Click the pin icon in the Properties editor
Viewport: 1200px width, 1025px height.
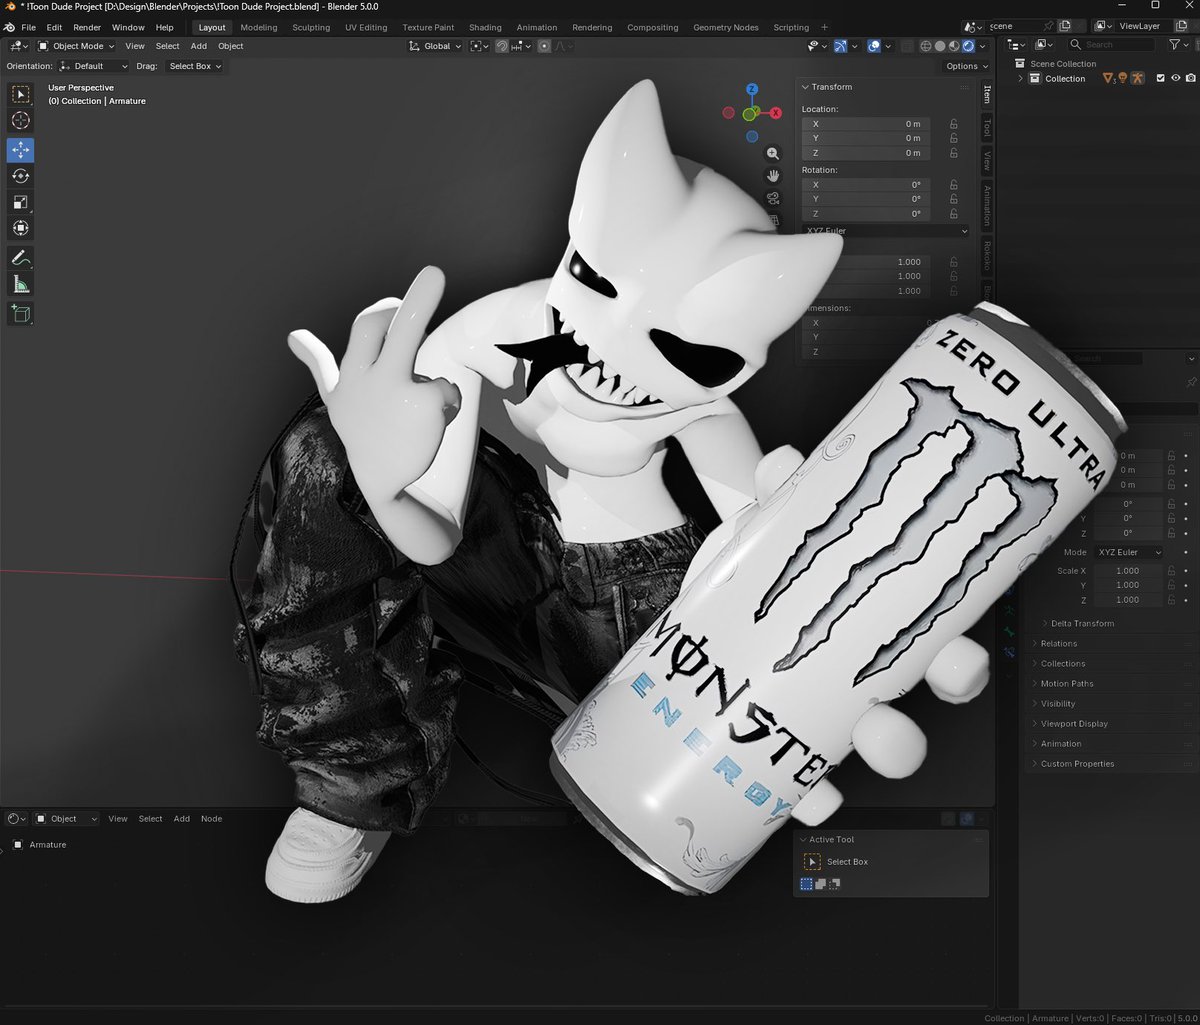1190,382
